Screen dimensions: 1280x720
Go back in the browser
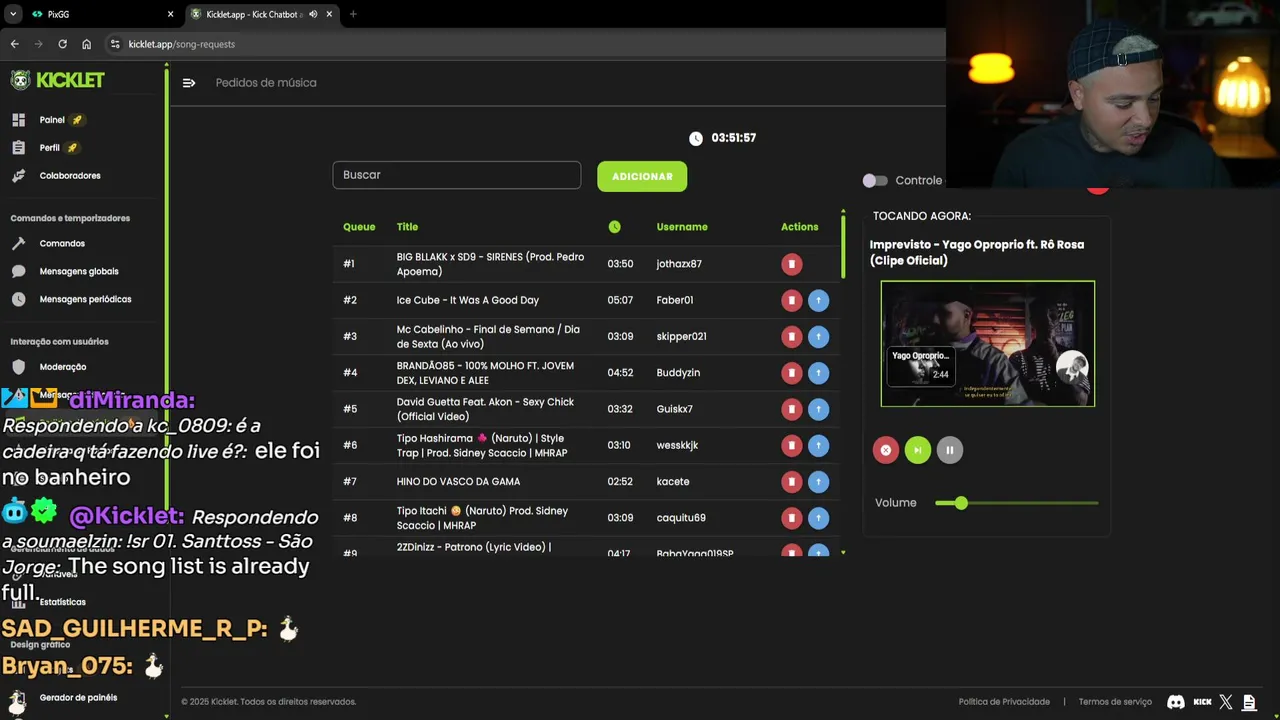(x=14, y=44)
